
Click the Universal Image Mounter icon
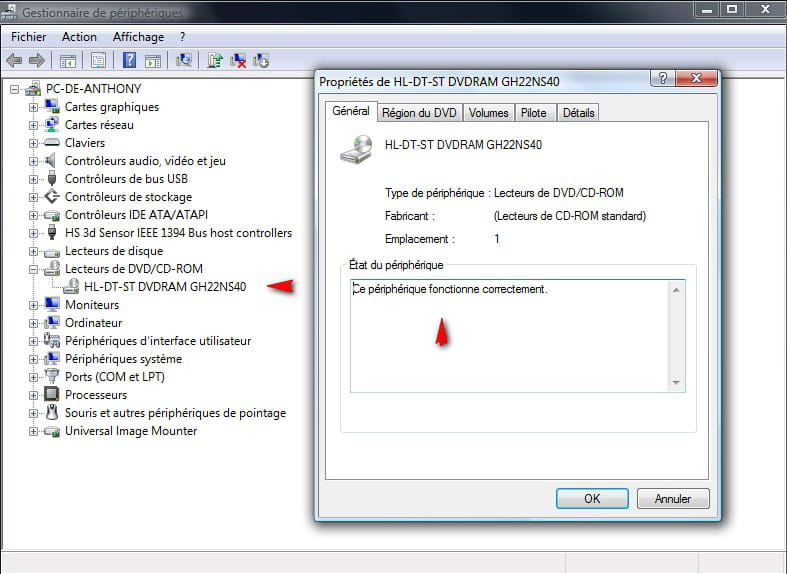[x=52, y=432]
